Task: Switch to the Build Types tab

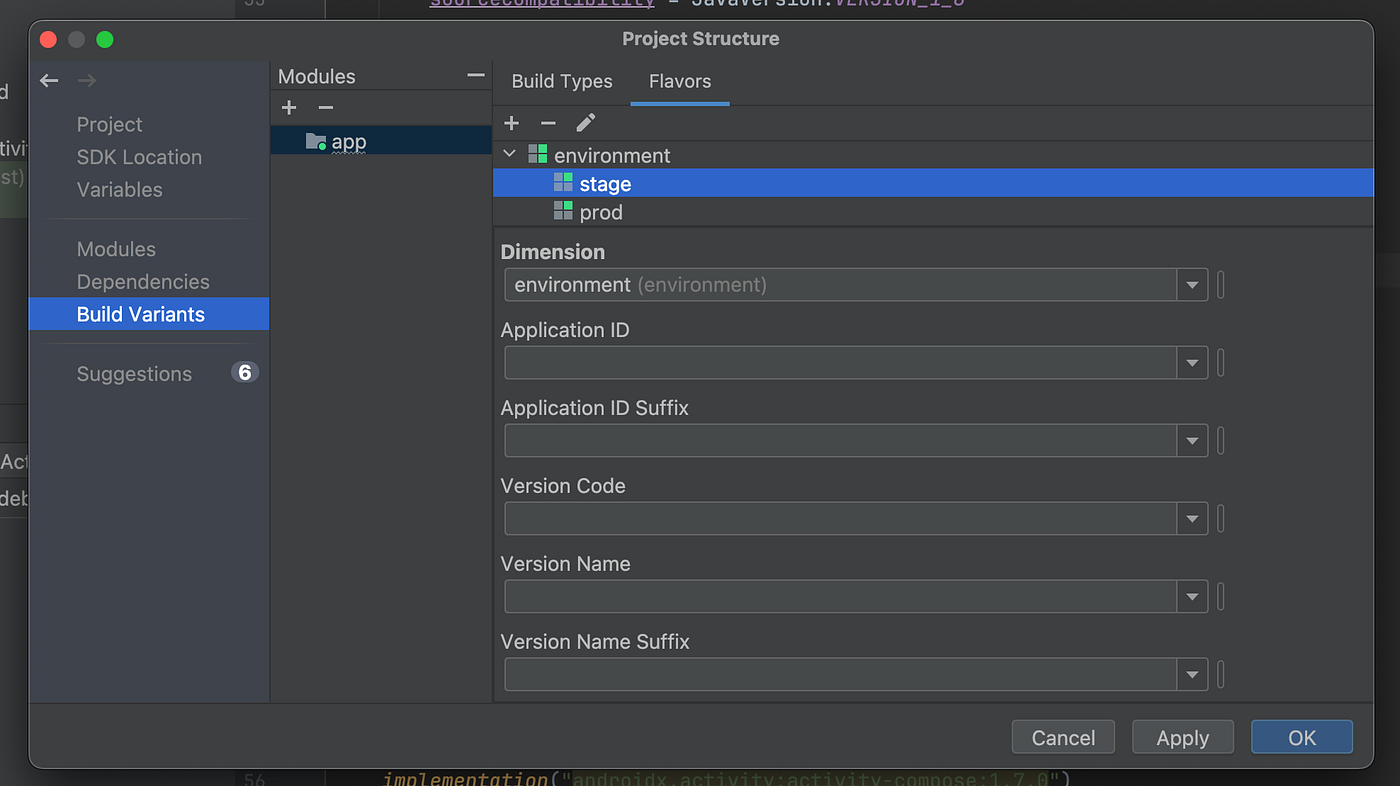Action: coord(562,82)
